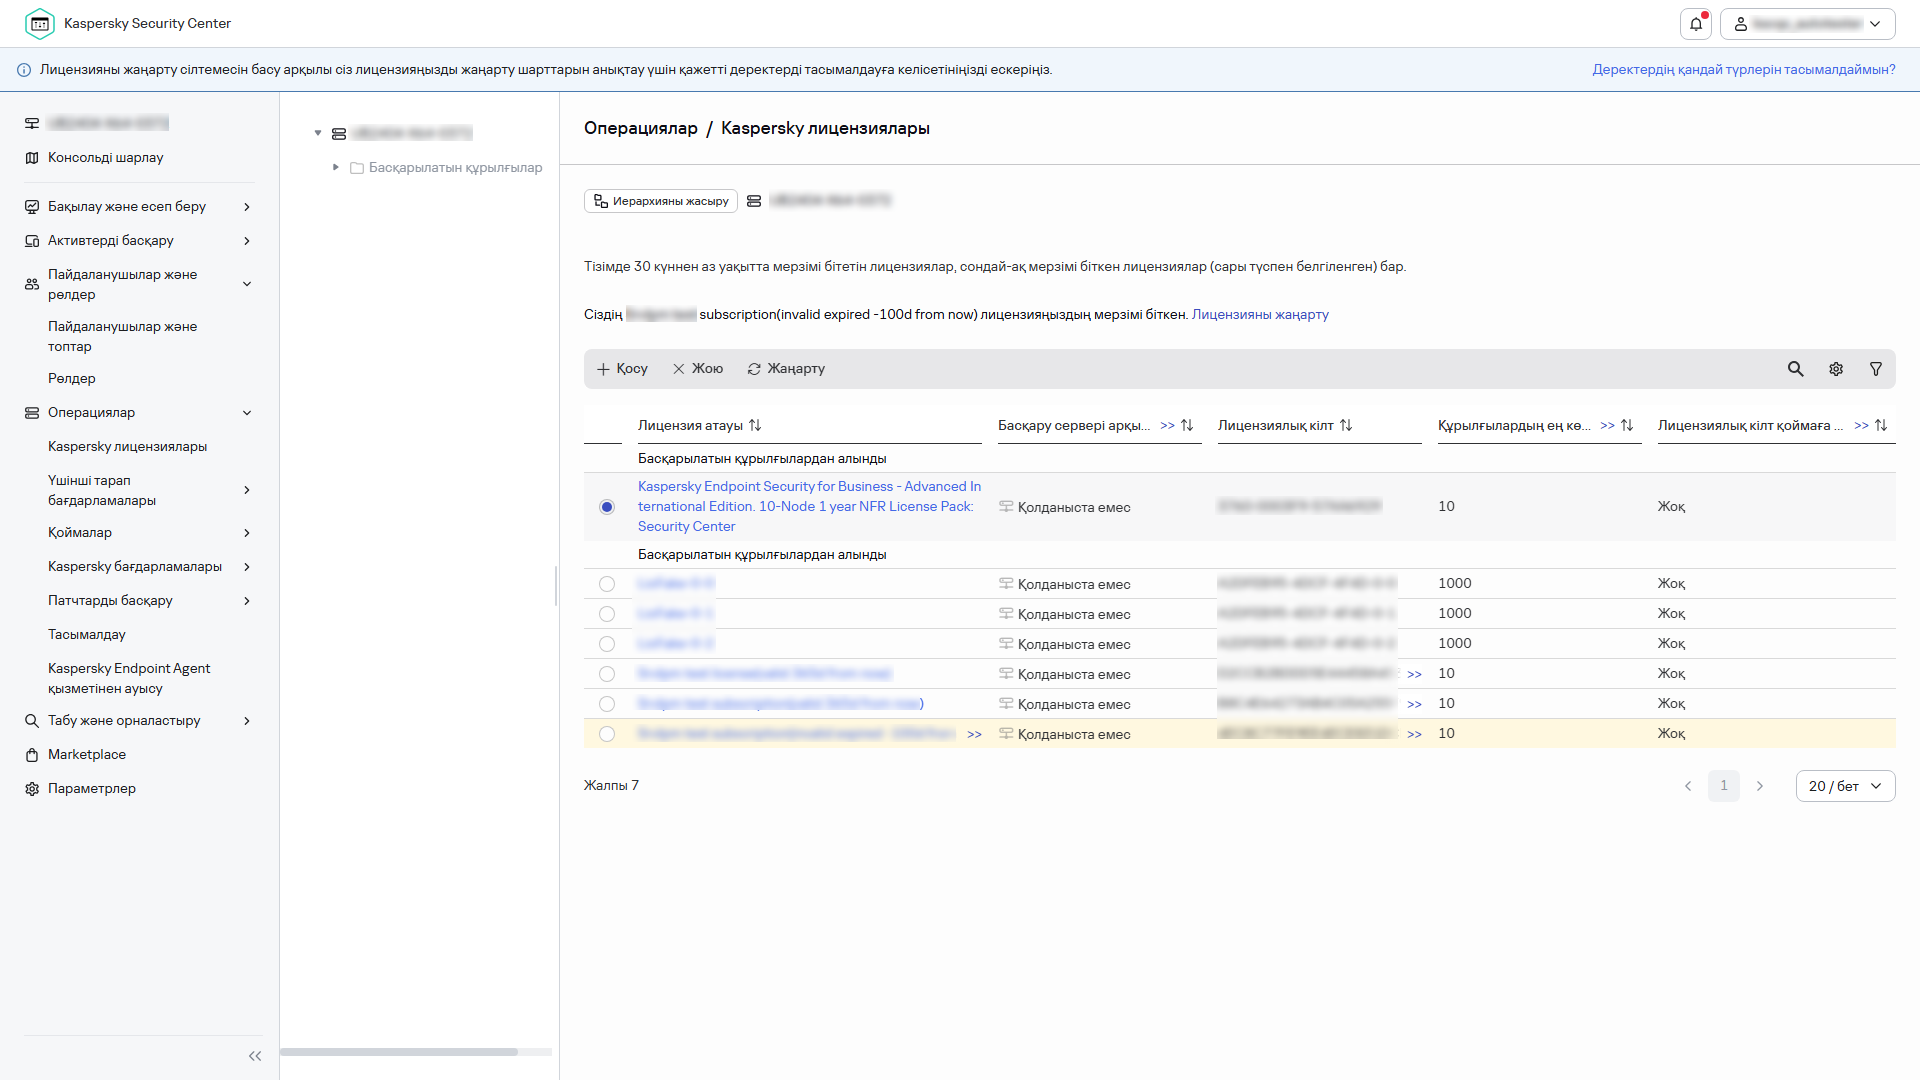1920x1080 pixels.
Task: Expand the Басқарылатын құрылғылар tree node
Action: [336, 167]
